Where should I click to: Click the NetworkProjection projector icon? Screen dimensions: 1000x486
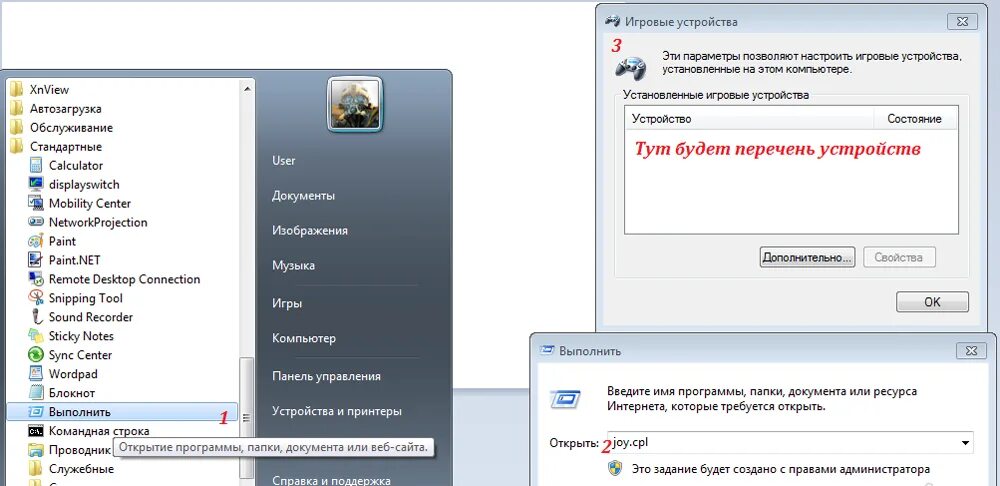coord(36,222)
